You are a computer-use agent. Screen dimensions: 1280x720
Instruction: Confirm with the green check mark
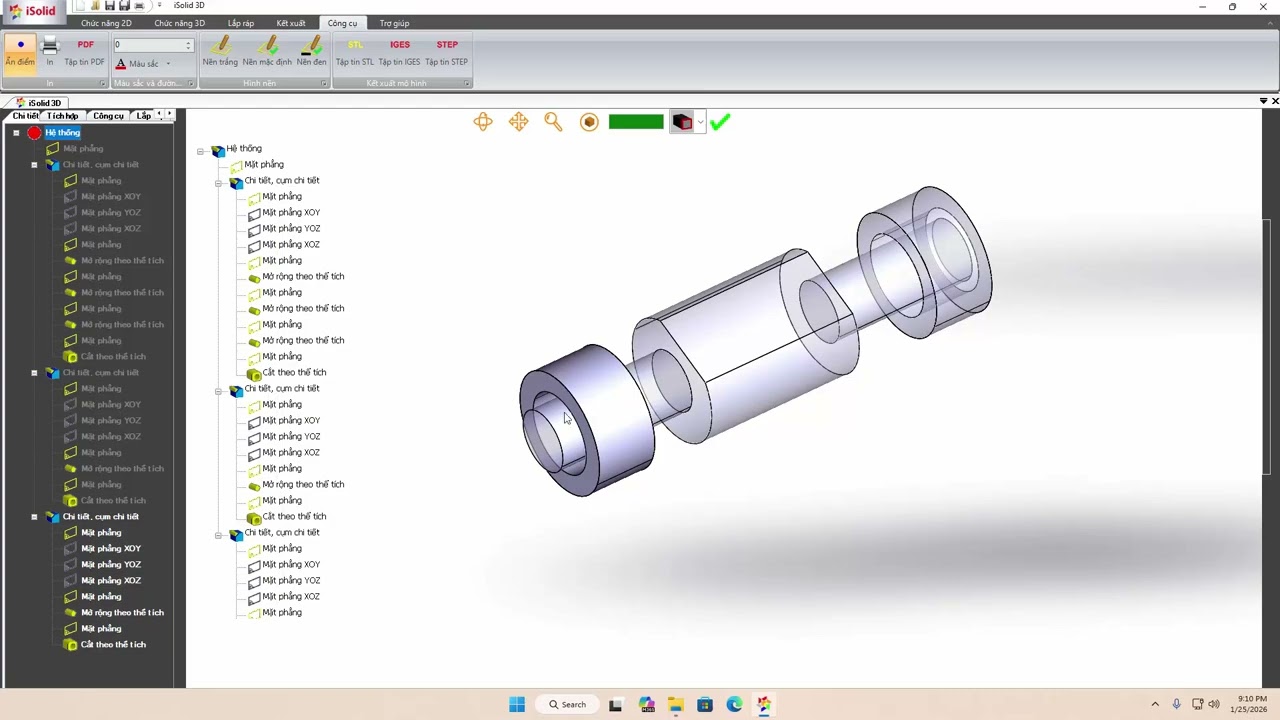coord(720,122)
